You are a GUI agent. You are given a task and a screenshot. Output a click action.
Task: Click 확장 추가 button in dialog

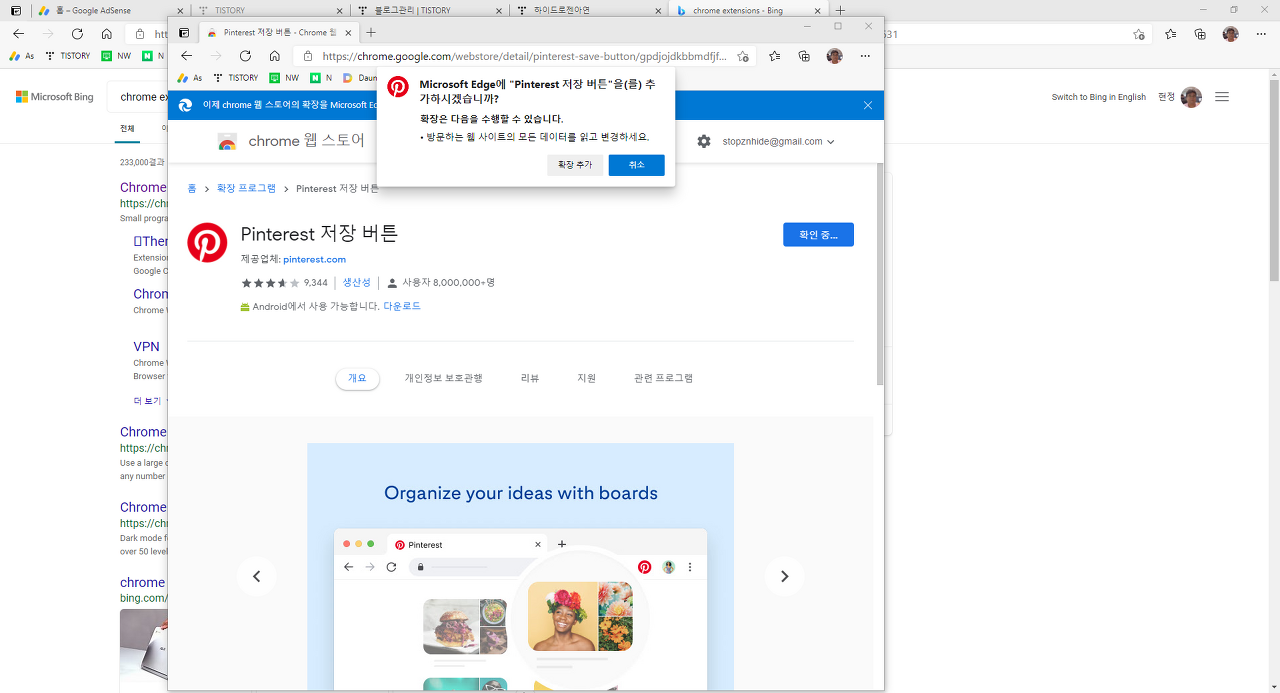pos(575,165)
